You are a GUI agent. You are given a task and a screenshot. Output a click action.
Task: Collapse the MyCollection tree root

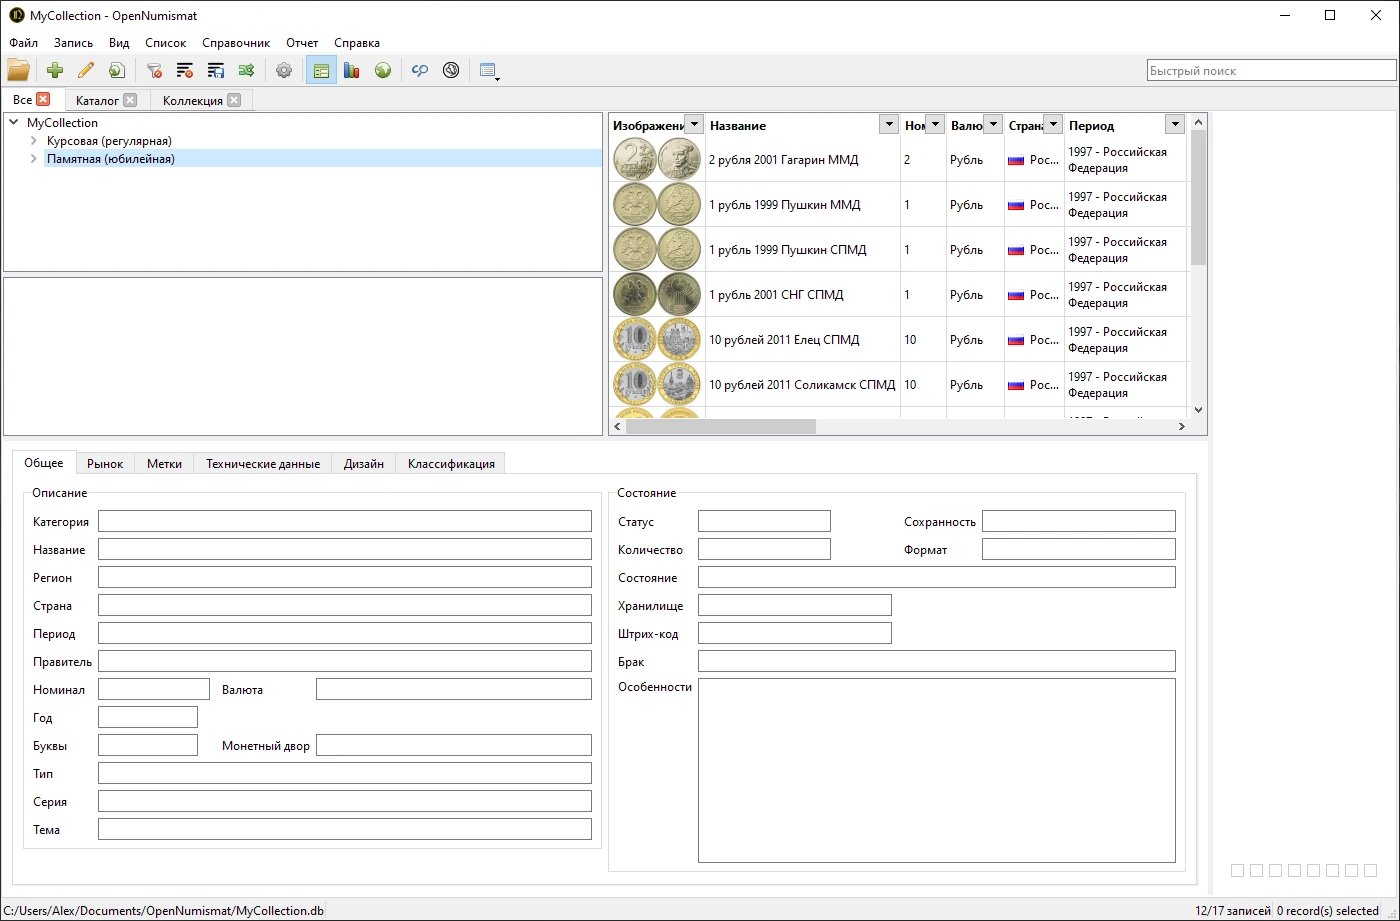coord(14,123)
